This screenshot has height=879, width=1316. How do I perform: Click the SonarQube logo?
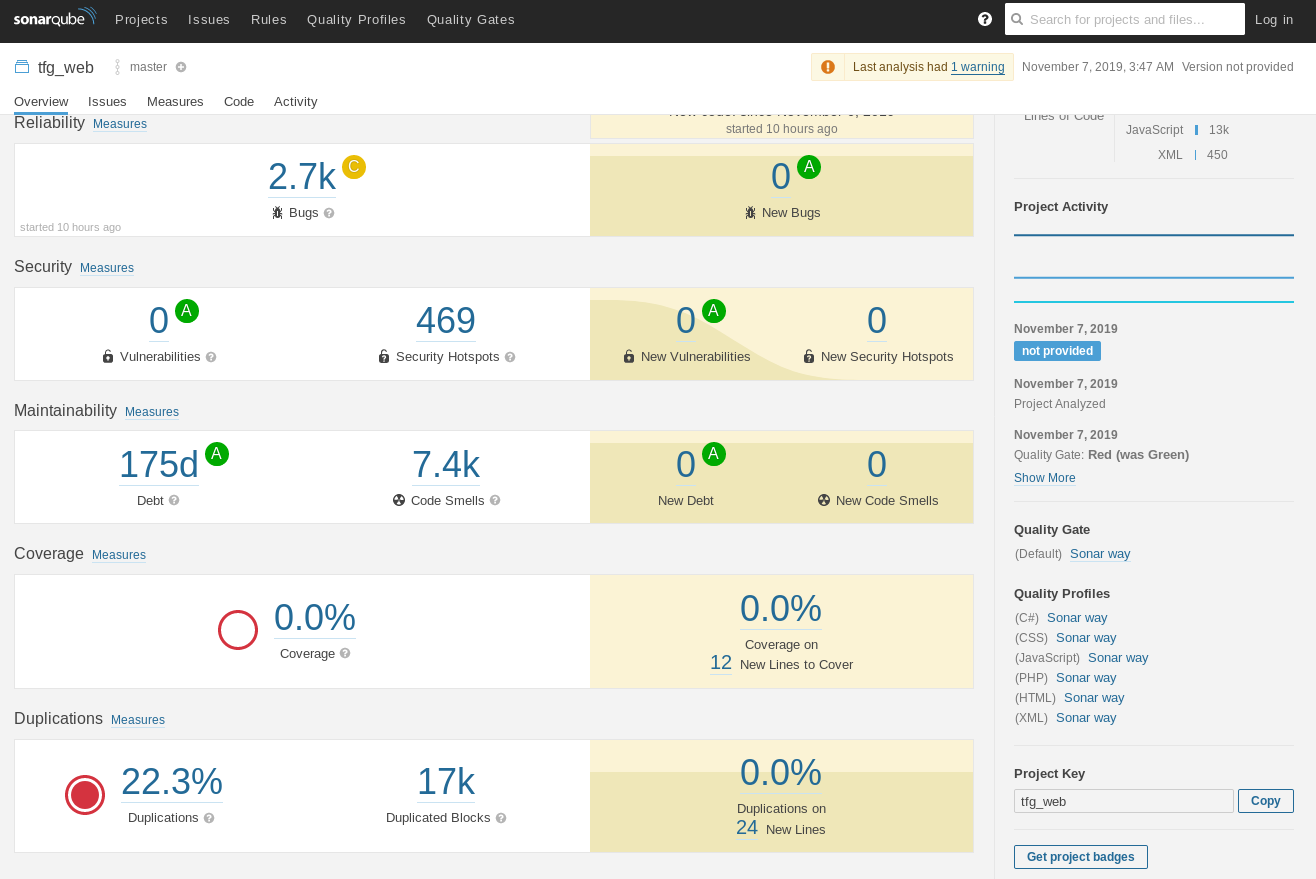tap(55, 17)
